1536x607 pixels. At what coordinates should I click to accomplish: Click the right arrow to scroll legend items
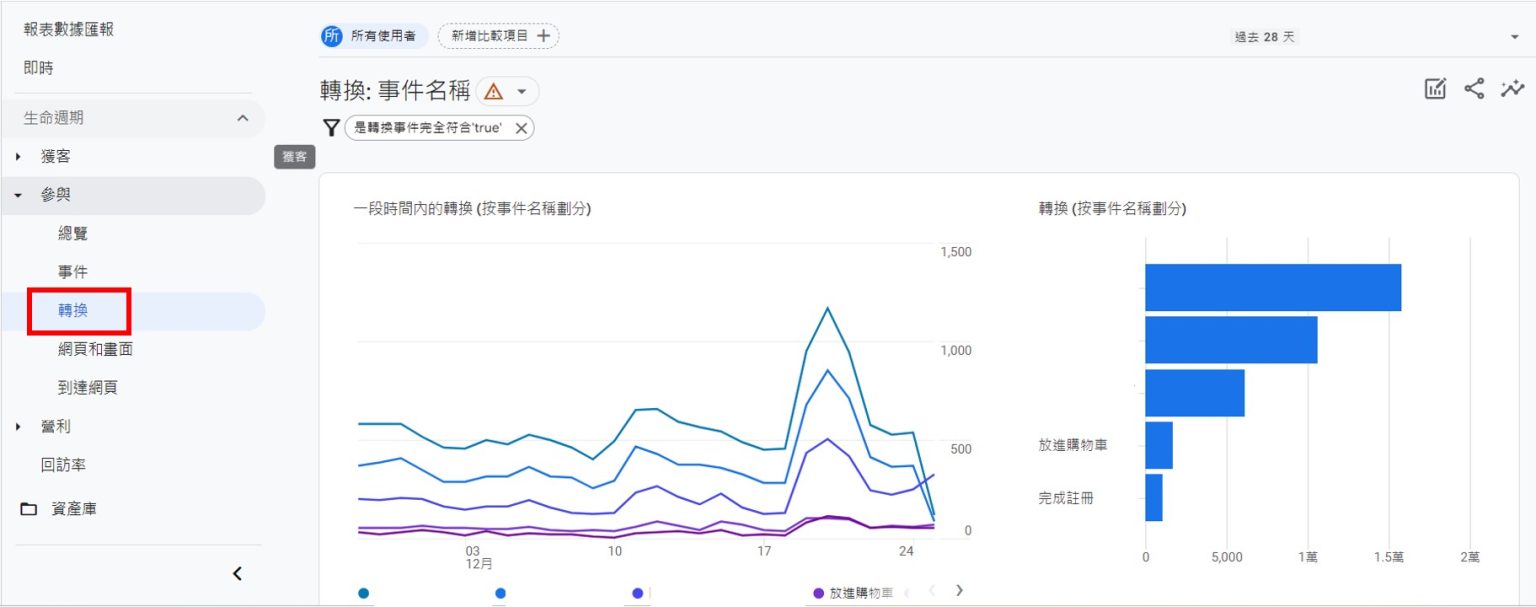958,590
